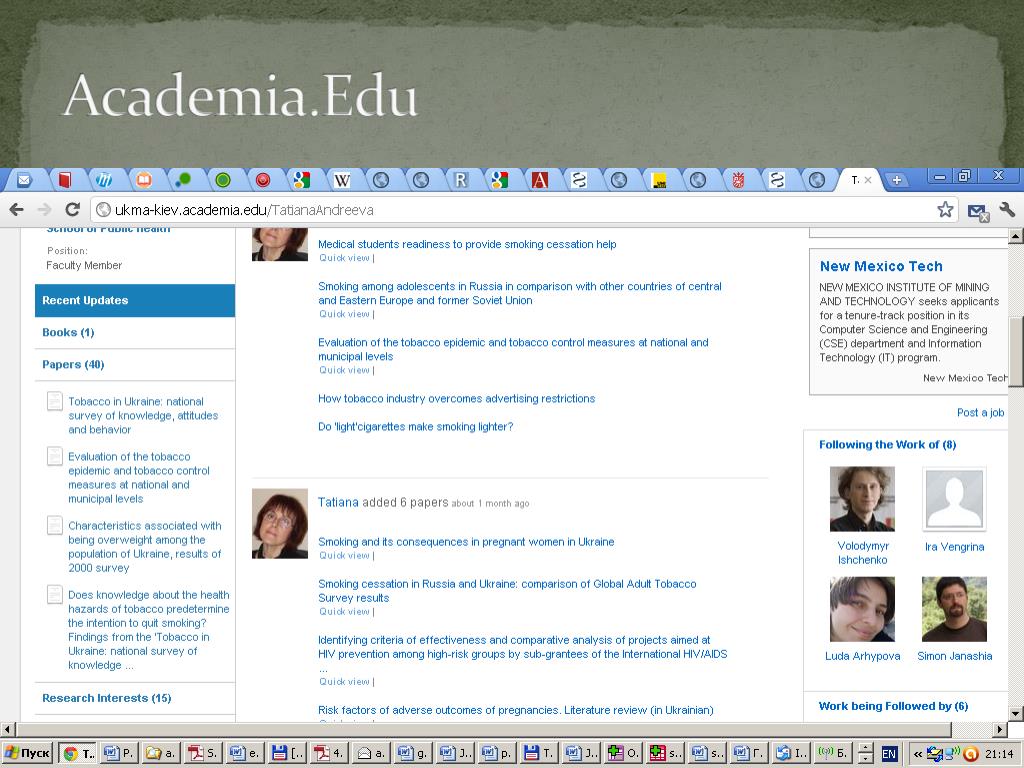This screenshot has height=768, width=1024.
Task: Open the Recent Updates sidebar section
Action: (135, 300)
